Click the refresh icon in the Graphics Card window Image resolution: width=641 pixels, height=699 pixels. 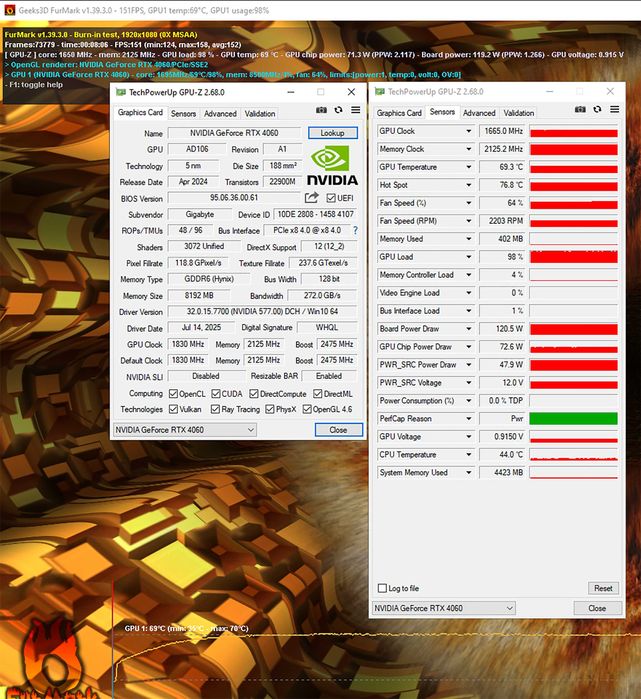tap(338, 110)
